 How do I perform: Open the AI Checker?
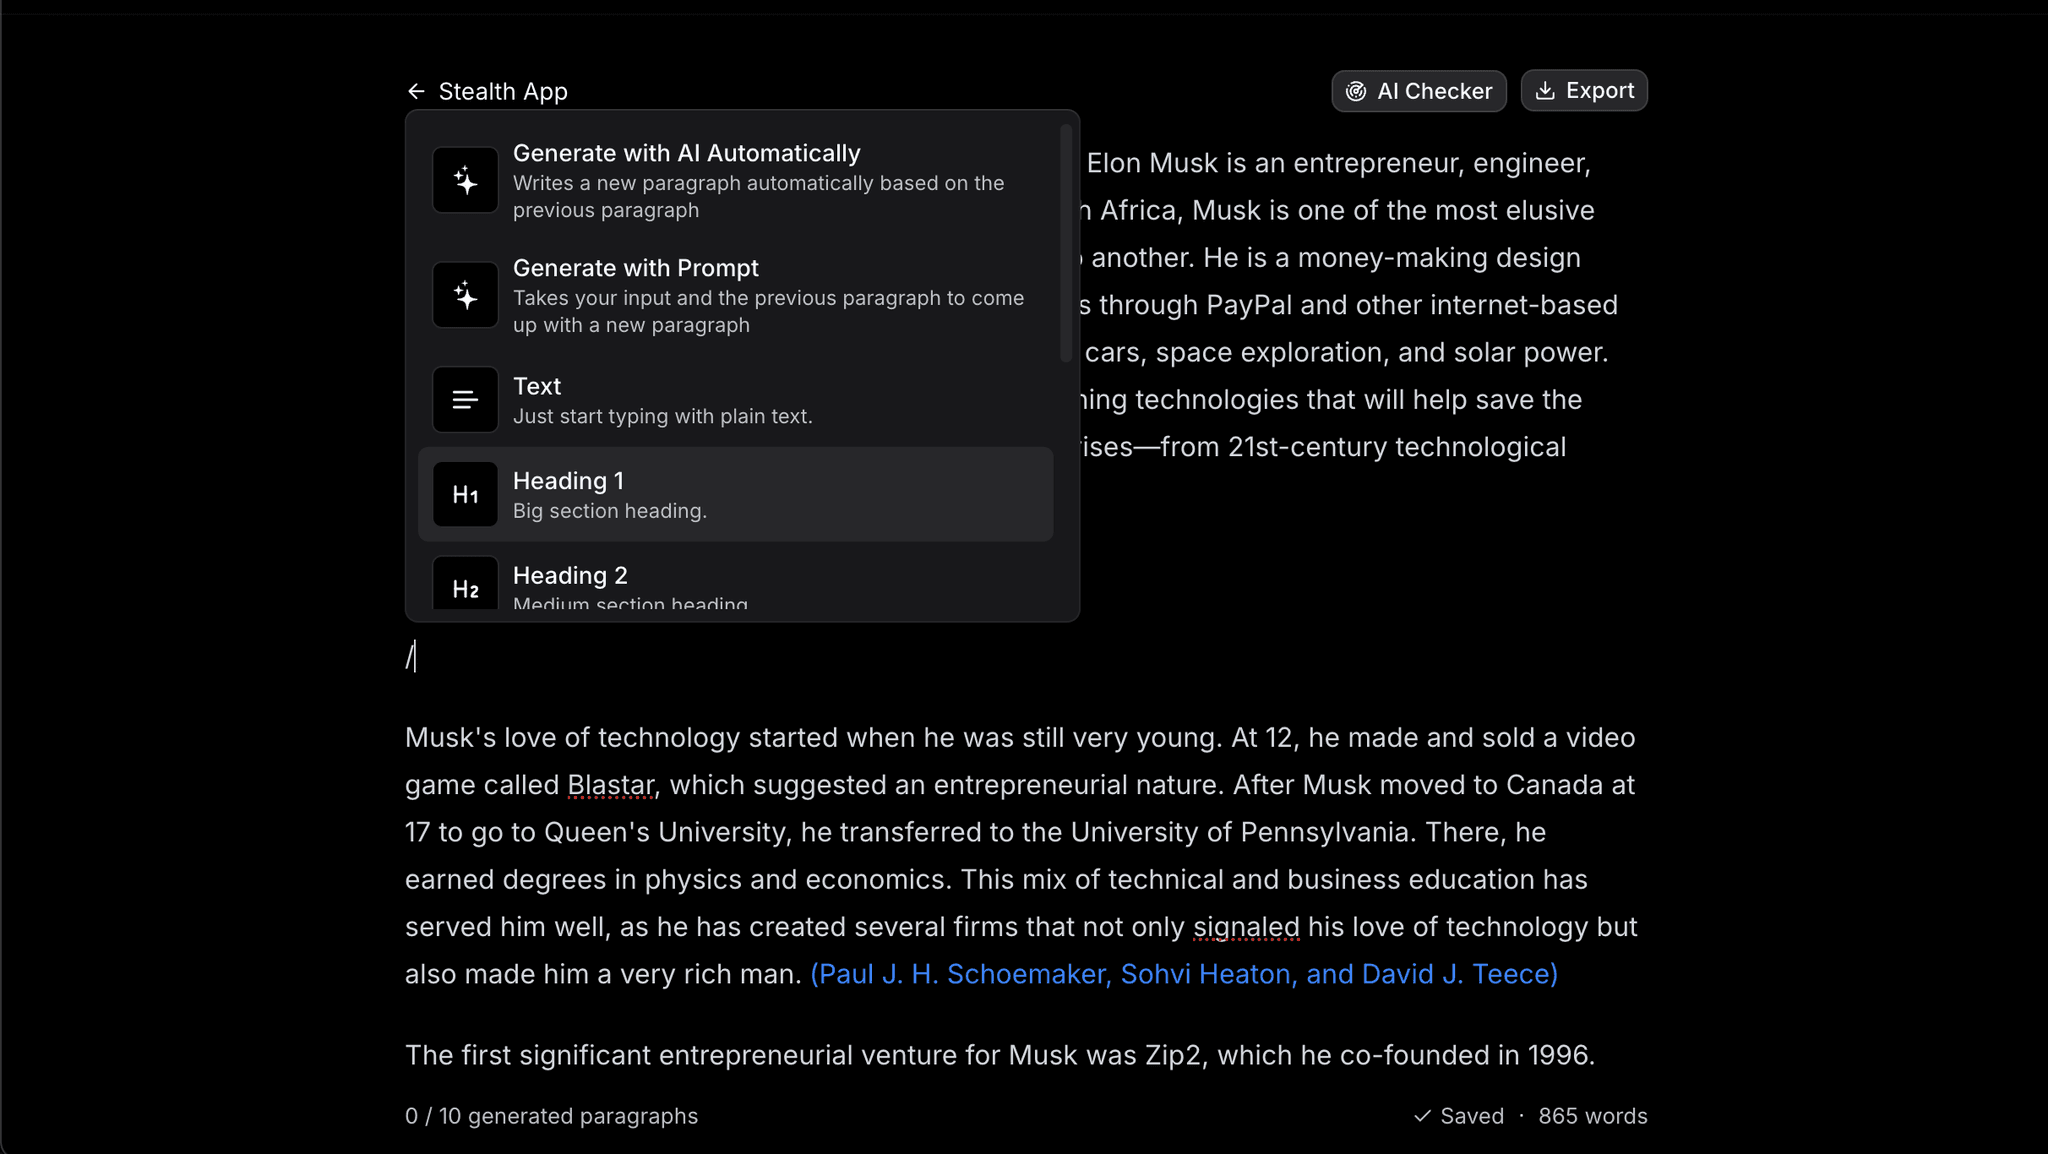tap(1419, 90)
